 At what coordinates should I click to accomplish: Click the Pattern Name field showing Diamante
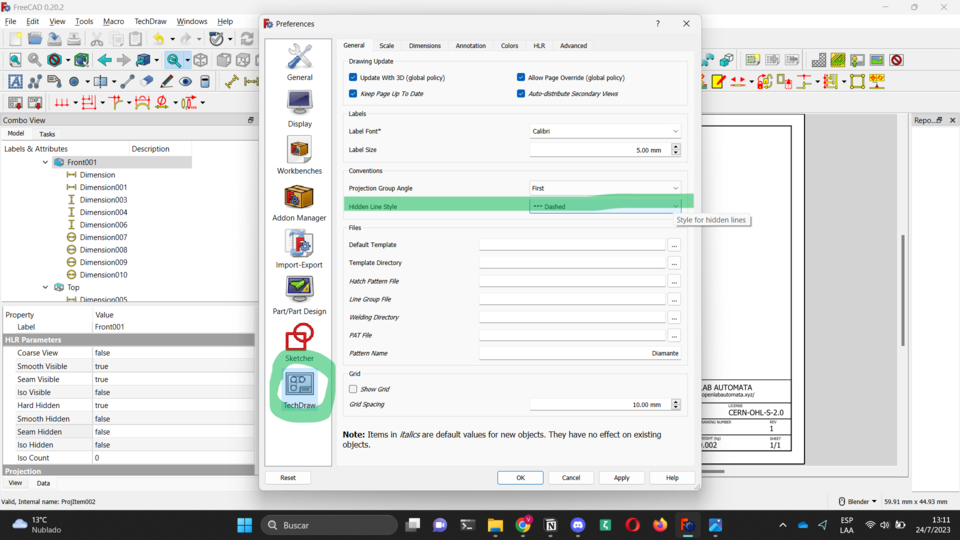pyautogui.click(x=580, y=353)
